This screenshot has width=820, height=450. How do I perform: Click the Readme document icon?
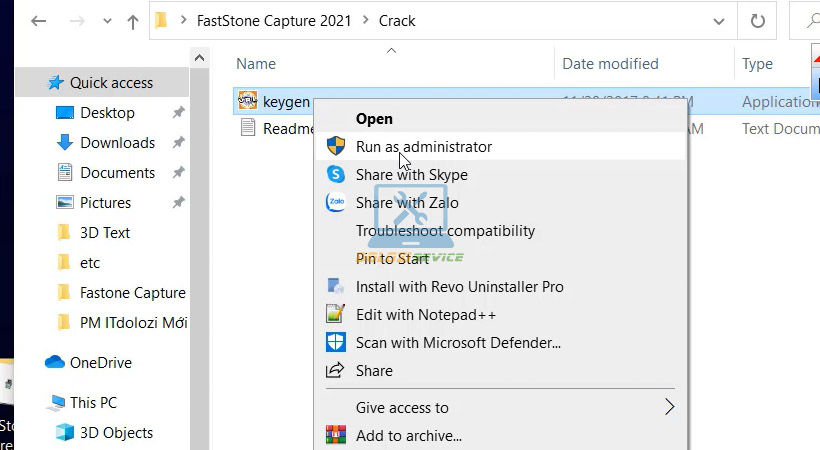pos(247,127)
